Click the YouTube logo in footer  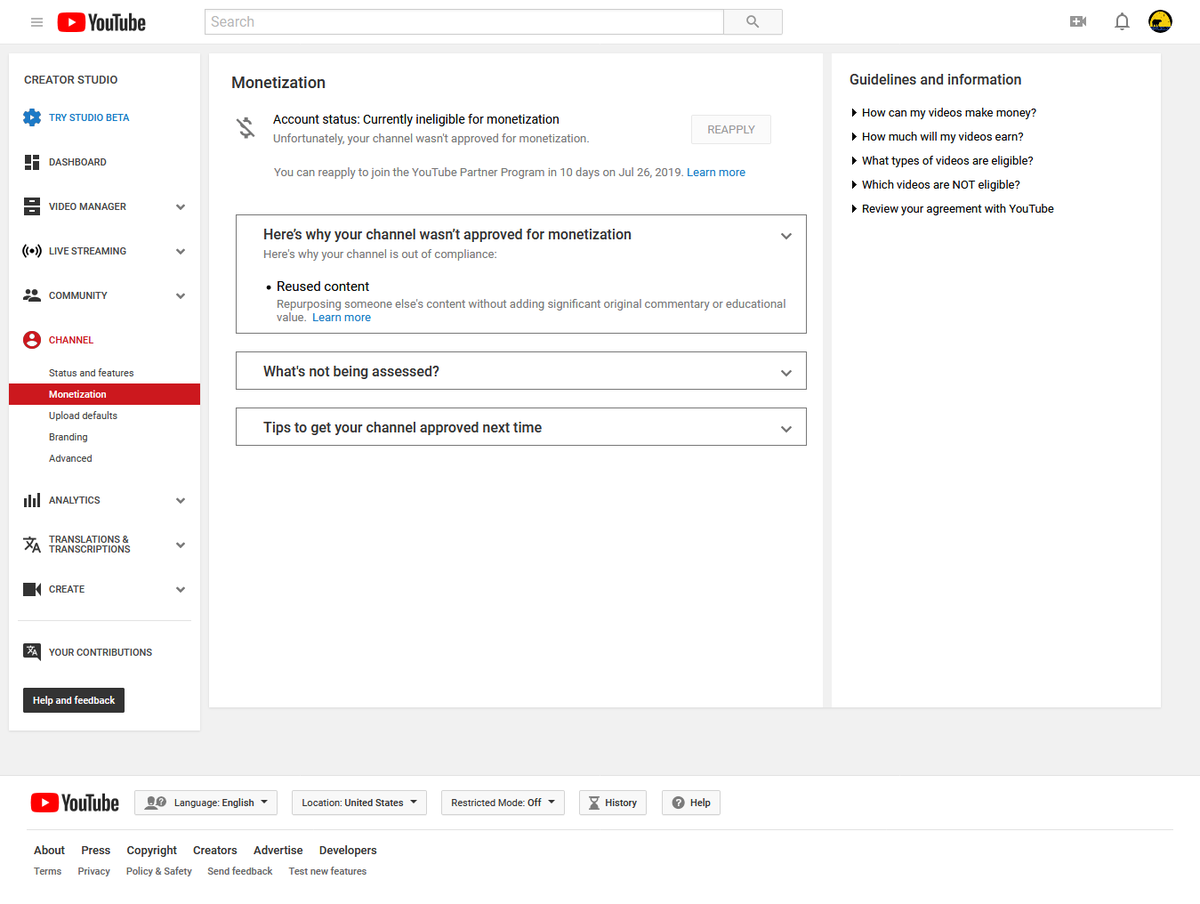click(75, 803)
